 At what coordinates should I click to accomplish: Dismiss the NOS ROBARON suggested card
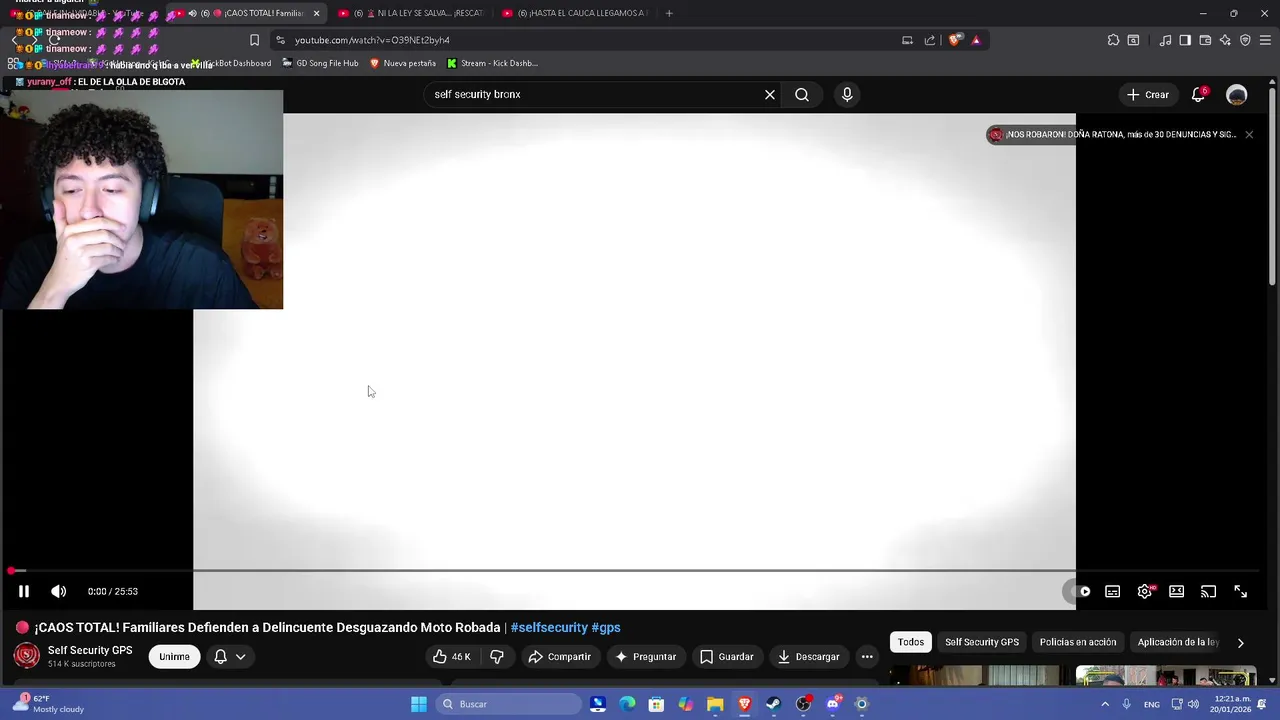coord(1249,134)
